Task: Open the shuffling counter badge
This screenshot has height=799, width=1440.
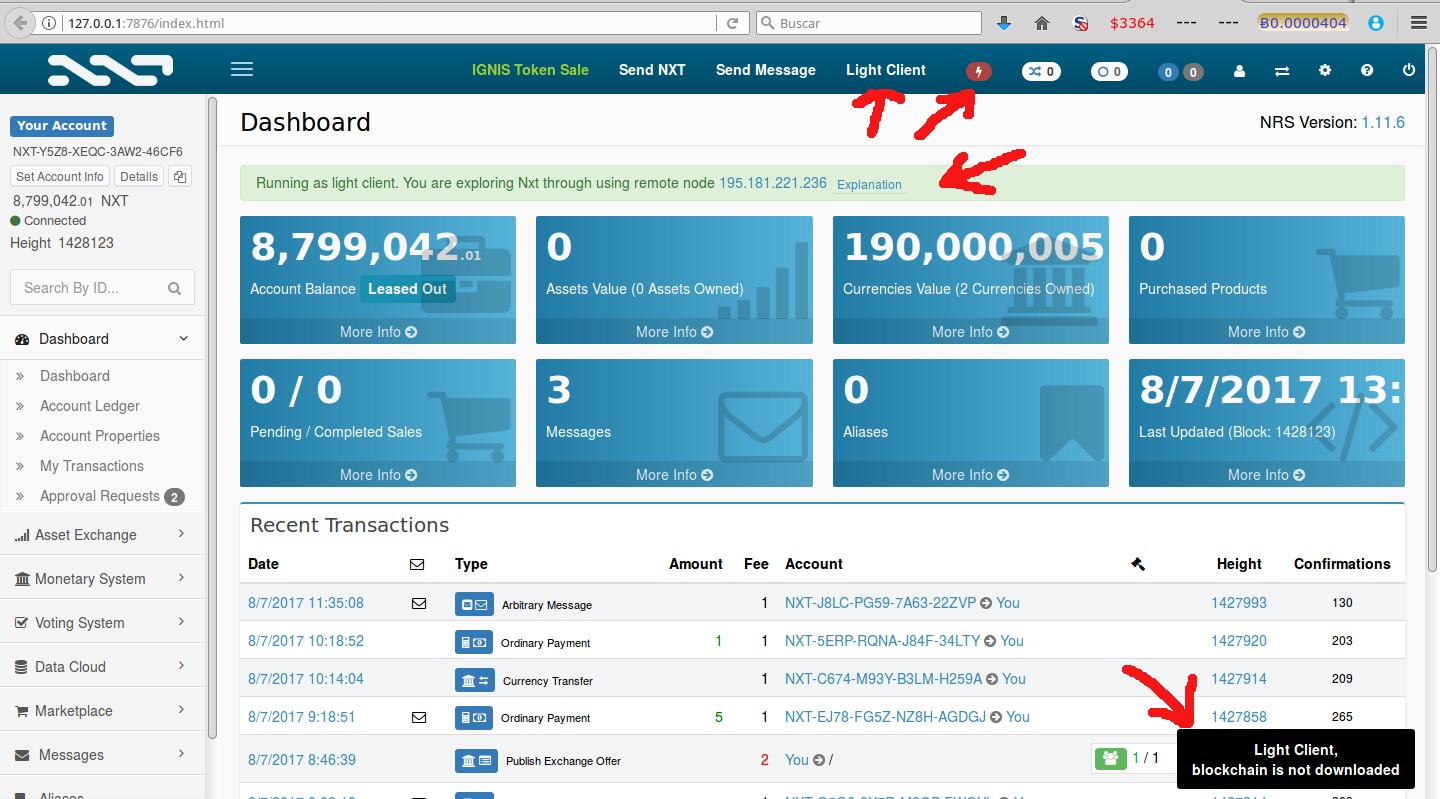Action: 1041,71
